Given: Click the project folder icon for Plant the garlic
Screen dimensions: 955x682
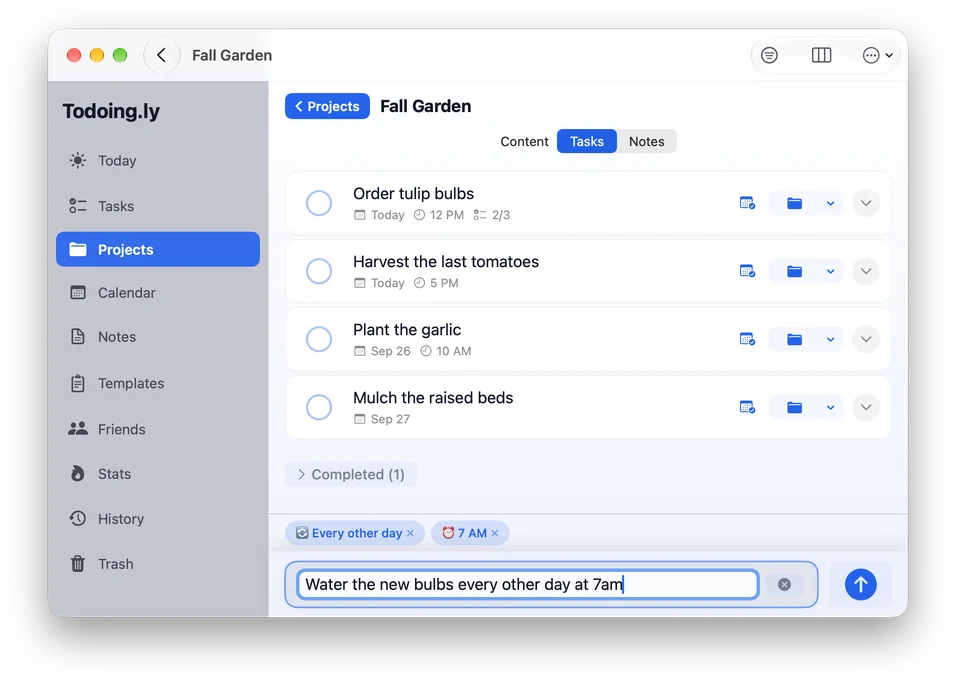Looking at the screenshot, I should point(794,340).
